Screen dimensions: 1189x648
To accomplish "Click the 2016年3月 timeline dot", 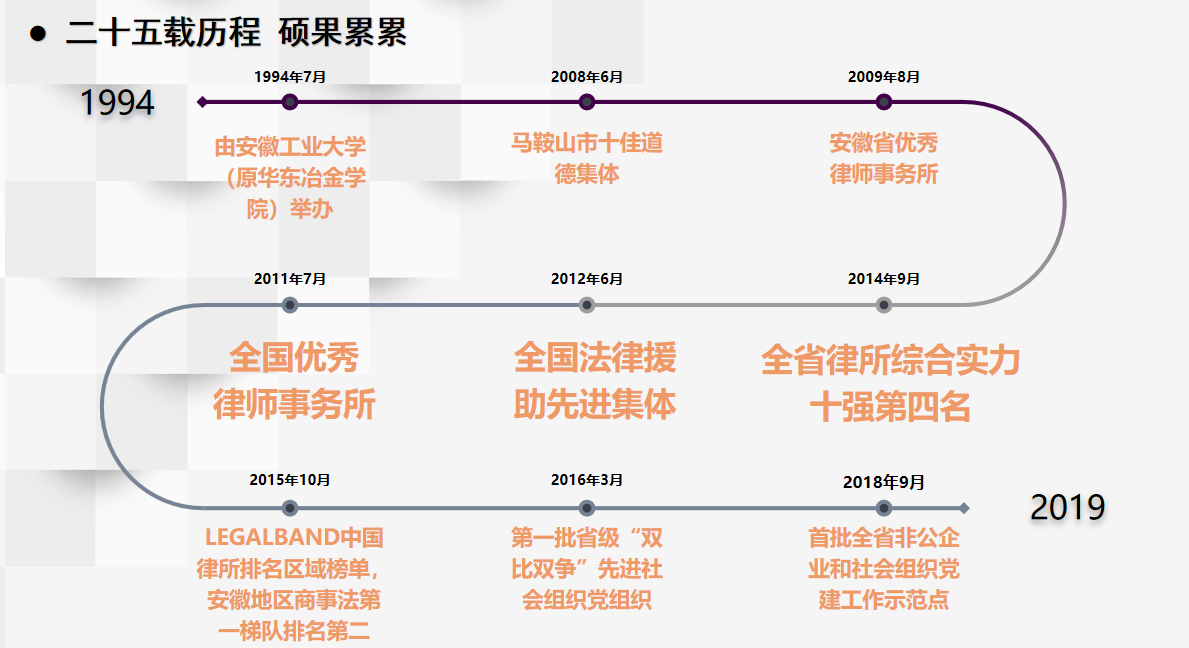I will (x=586, y=508).
